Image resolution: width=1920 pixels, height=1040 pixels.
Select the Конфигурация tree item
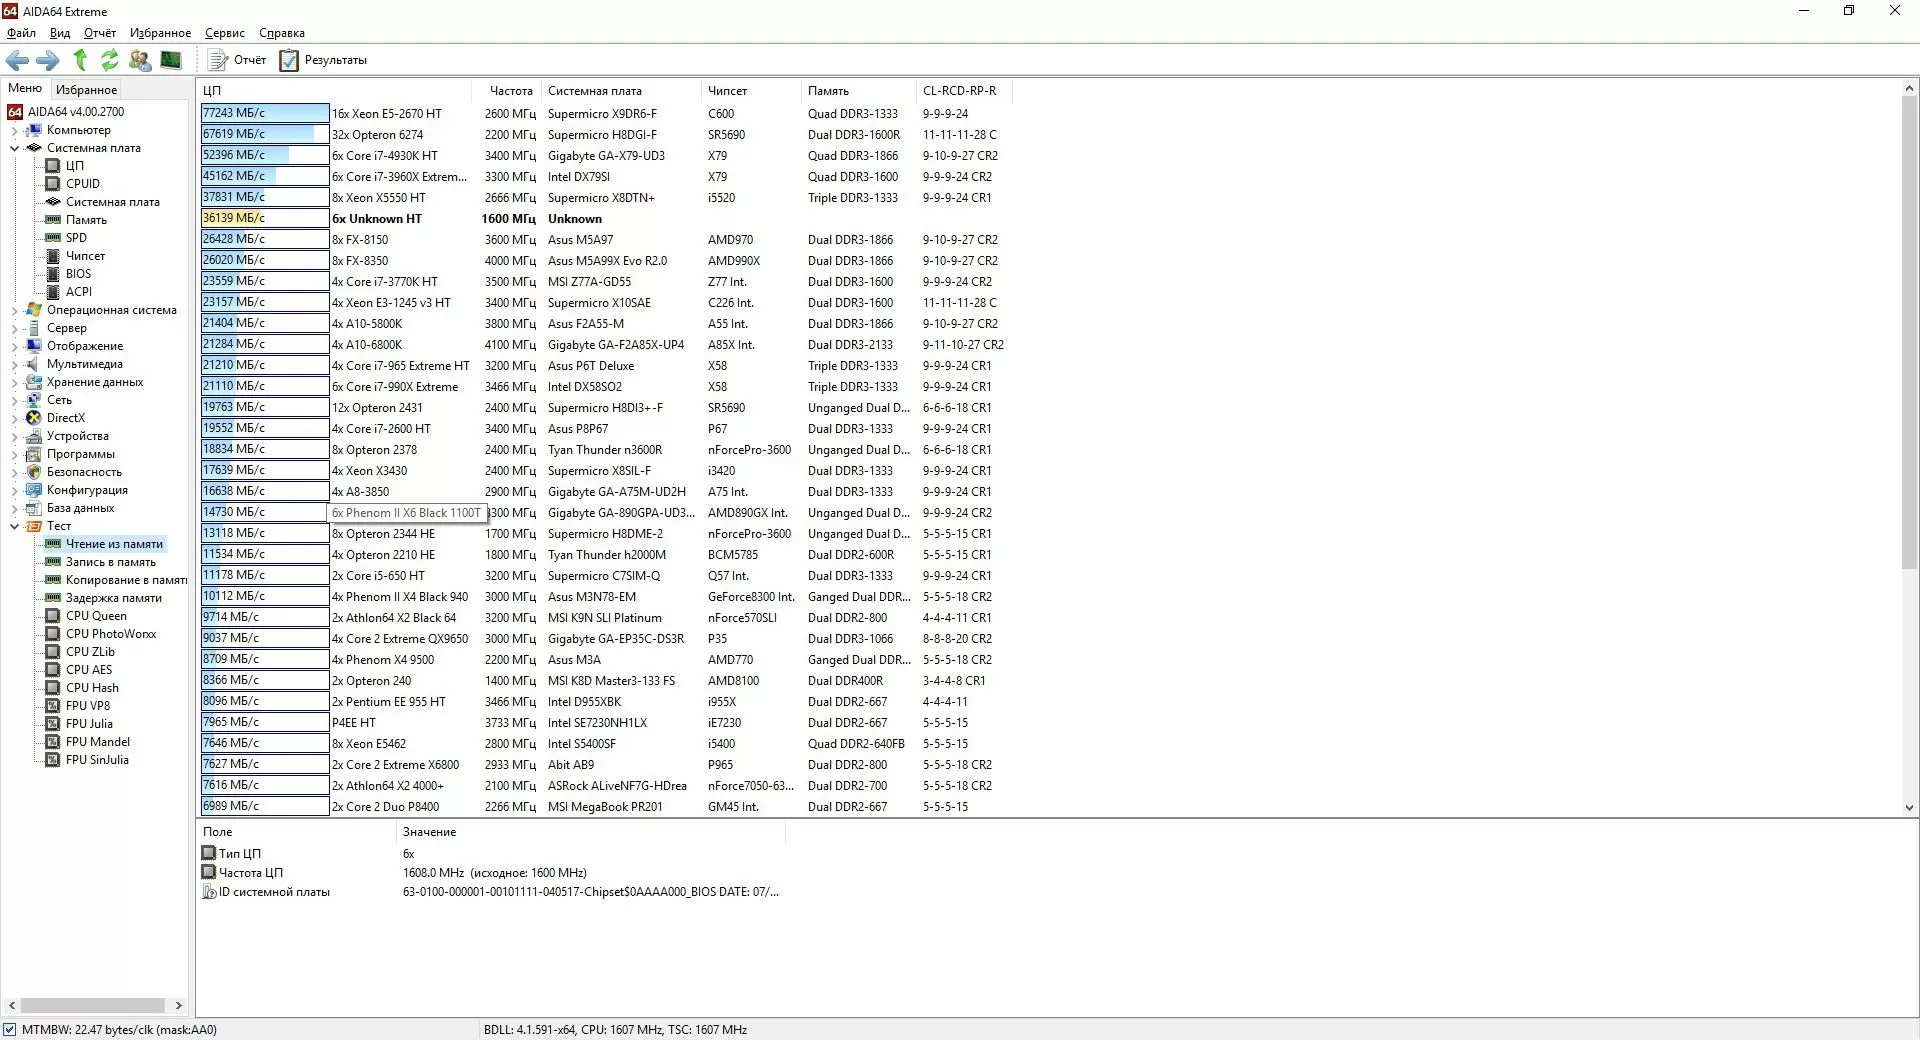pos(87,490)
